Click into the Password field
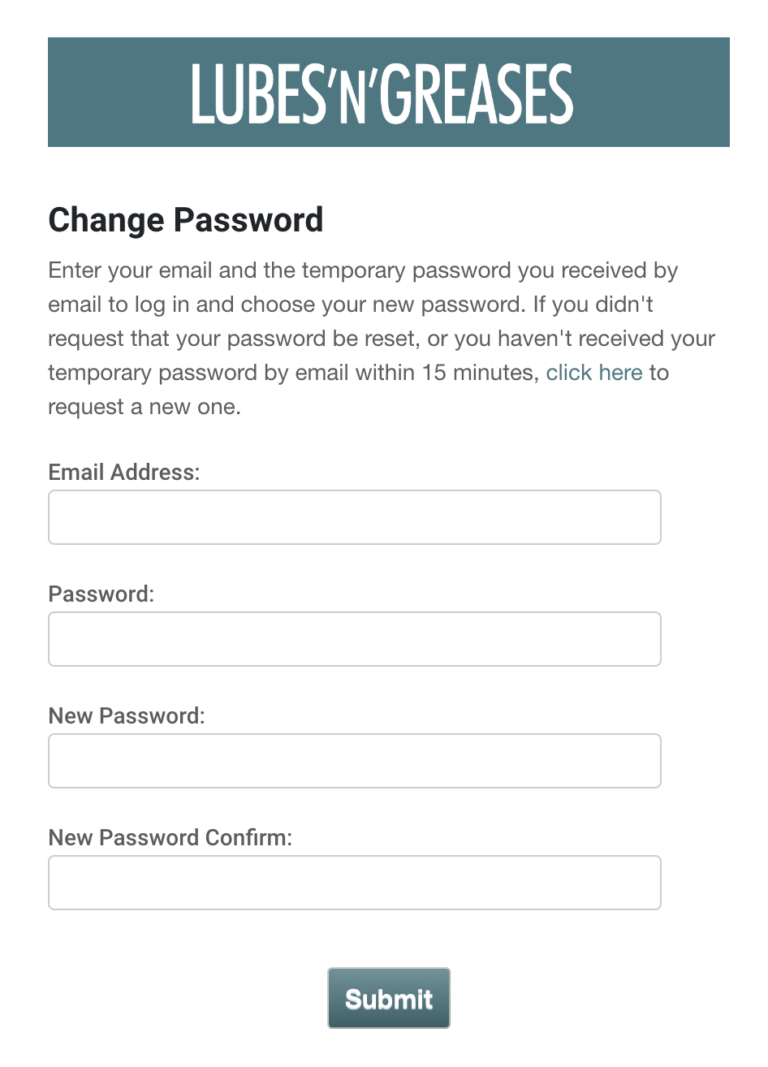Viewport: 768px width, 1067px height. click(354, 639)
